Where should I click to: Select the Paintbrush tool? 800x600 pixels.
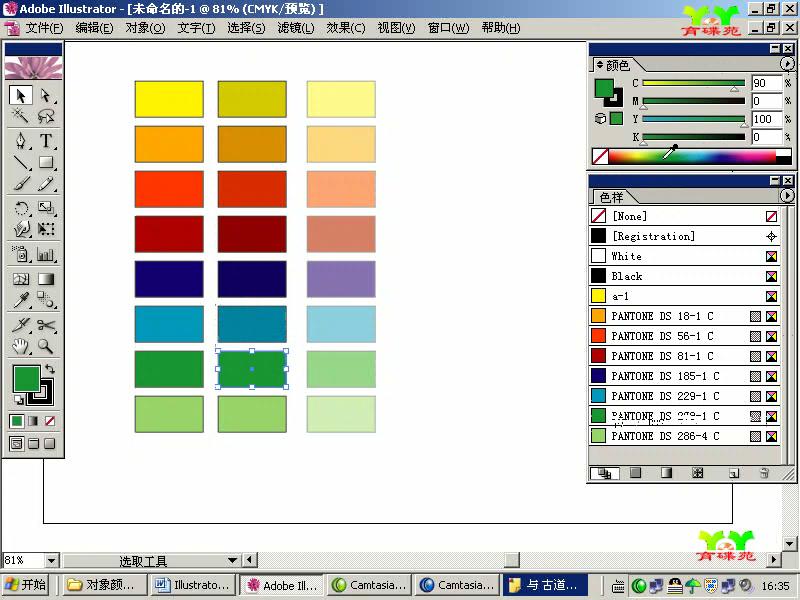click(21, 183)
